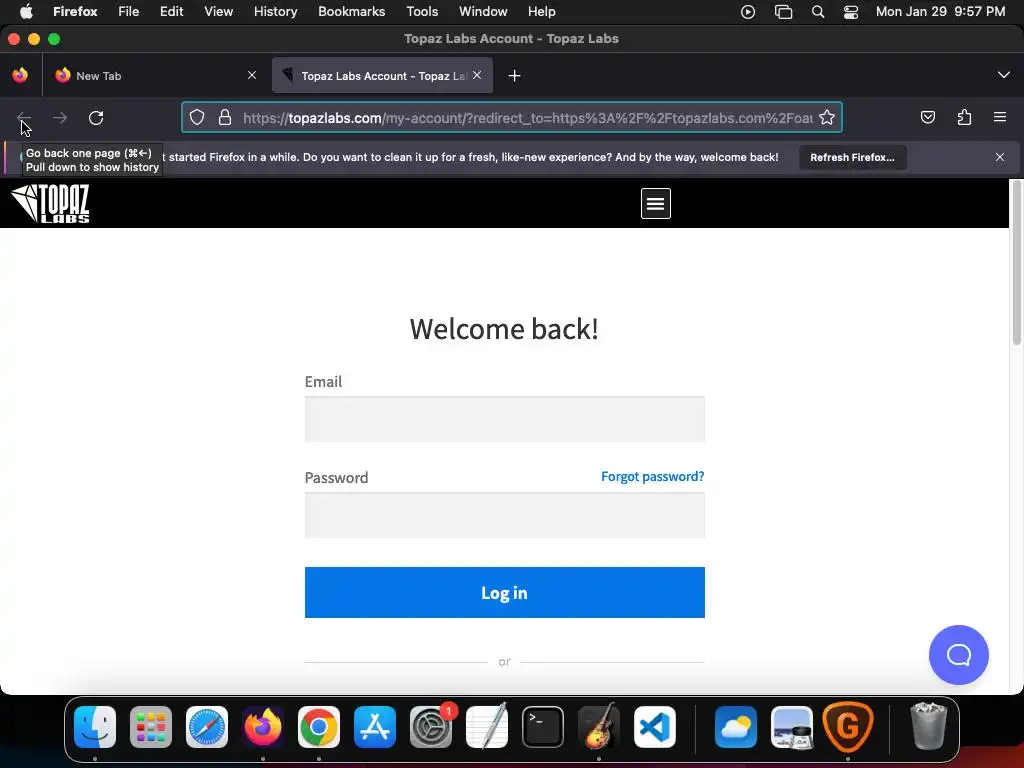Go back one page in Firefox
Viewport: 1024px width, 768px height.
24,118
